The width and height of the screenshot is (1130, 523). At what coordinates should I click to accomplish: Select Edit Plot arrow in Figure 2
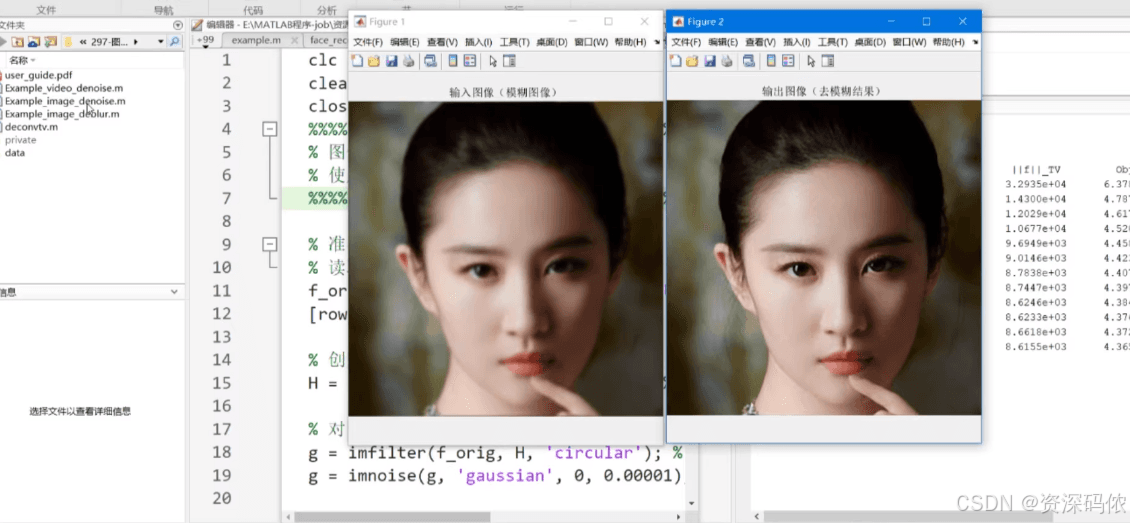[x=811, y=61]
